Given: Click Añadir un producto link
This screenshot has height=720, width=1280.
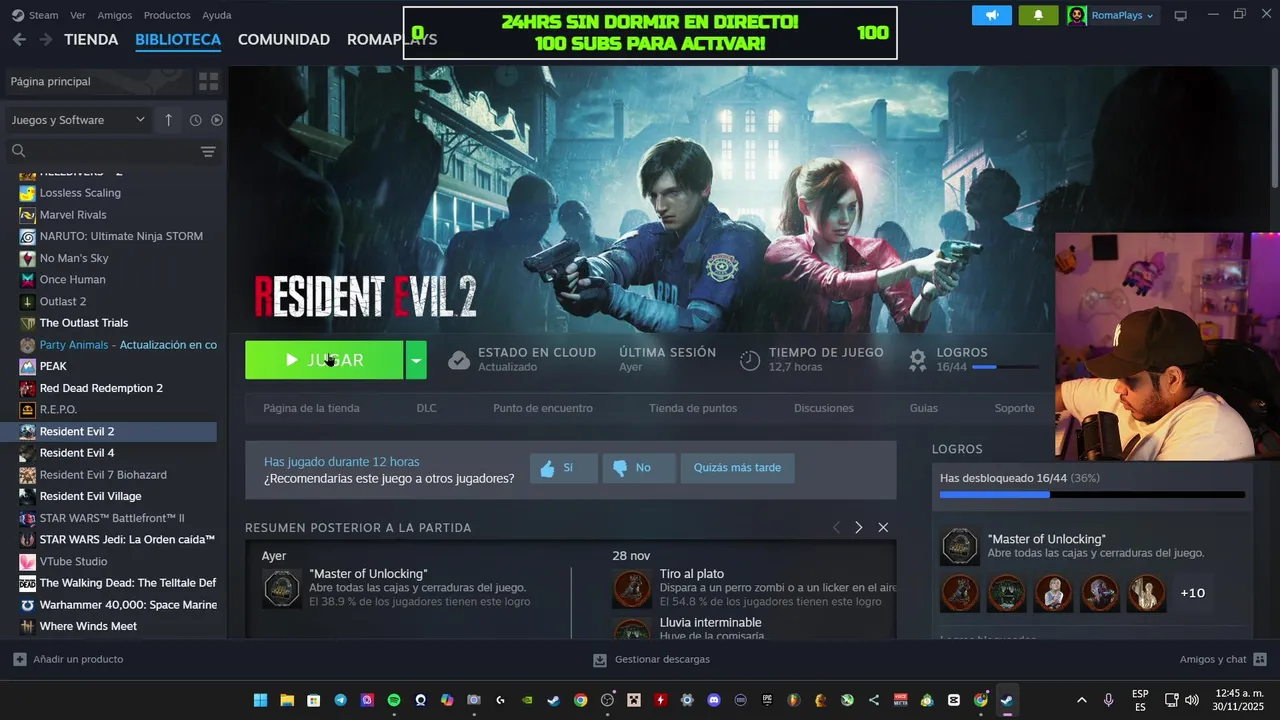Looking at the screenshot, I should [x=69, y=659].
